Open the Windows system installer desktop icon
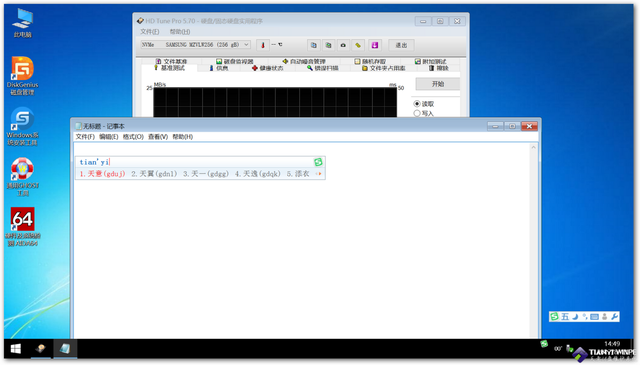 click(22, 126)
